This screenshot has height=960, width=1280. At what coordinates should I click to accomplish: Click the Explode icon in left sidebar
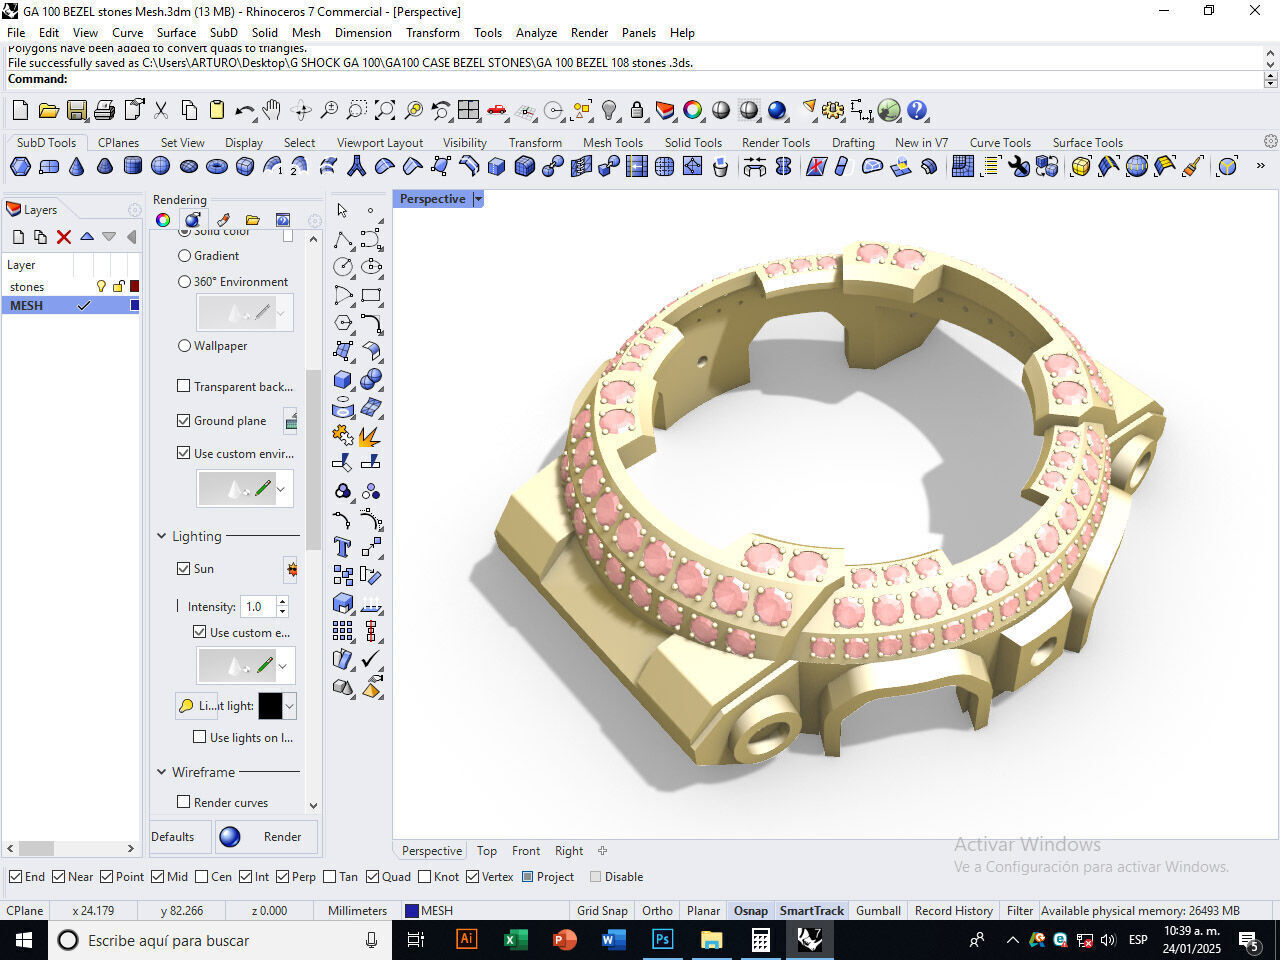(371, 435)
